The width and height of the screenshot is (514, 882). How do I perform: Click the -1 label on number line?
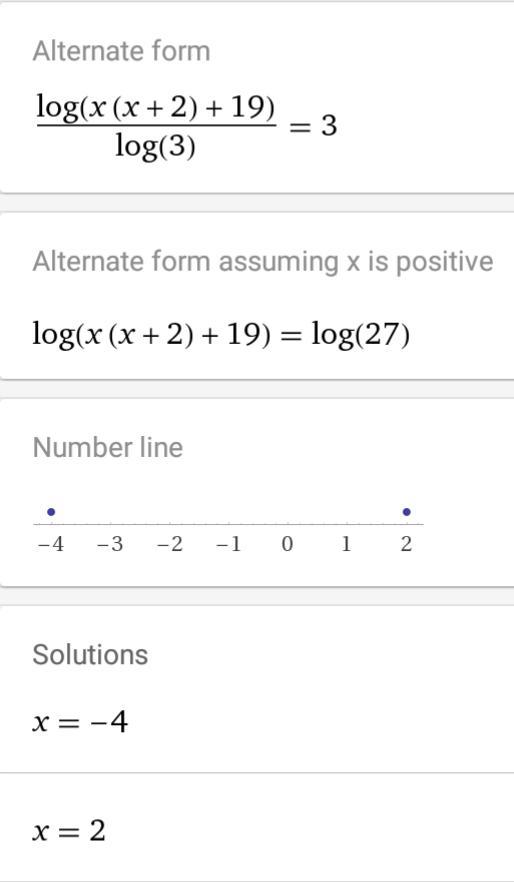click(x=228, y=544)
